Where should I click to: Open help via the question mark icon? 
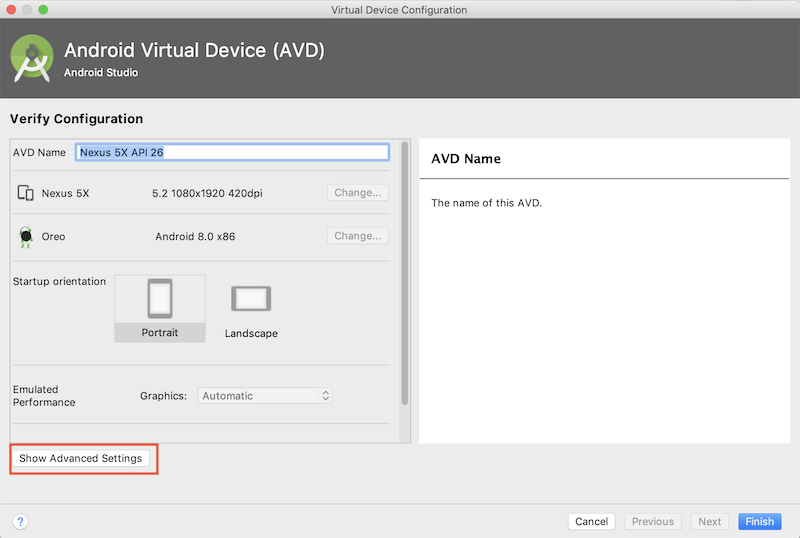(20, 521)
